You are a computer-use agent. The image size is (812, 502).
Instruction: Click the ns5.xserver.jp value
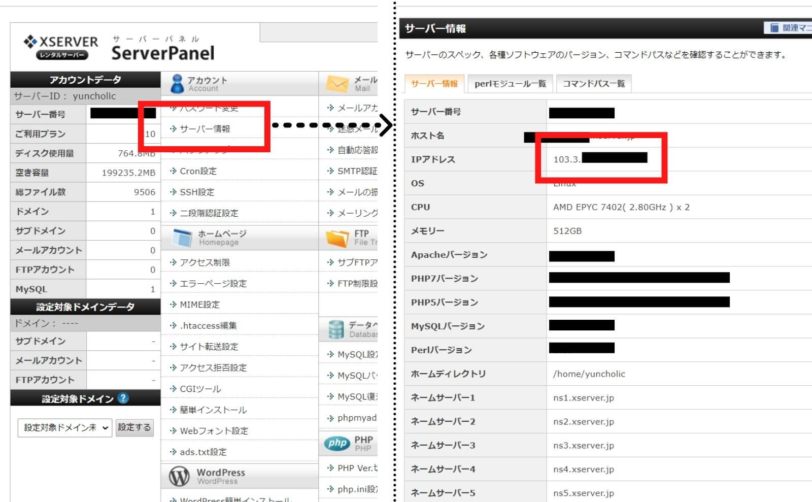coord(583,493)
